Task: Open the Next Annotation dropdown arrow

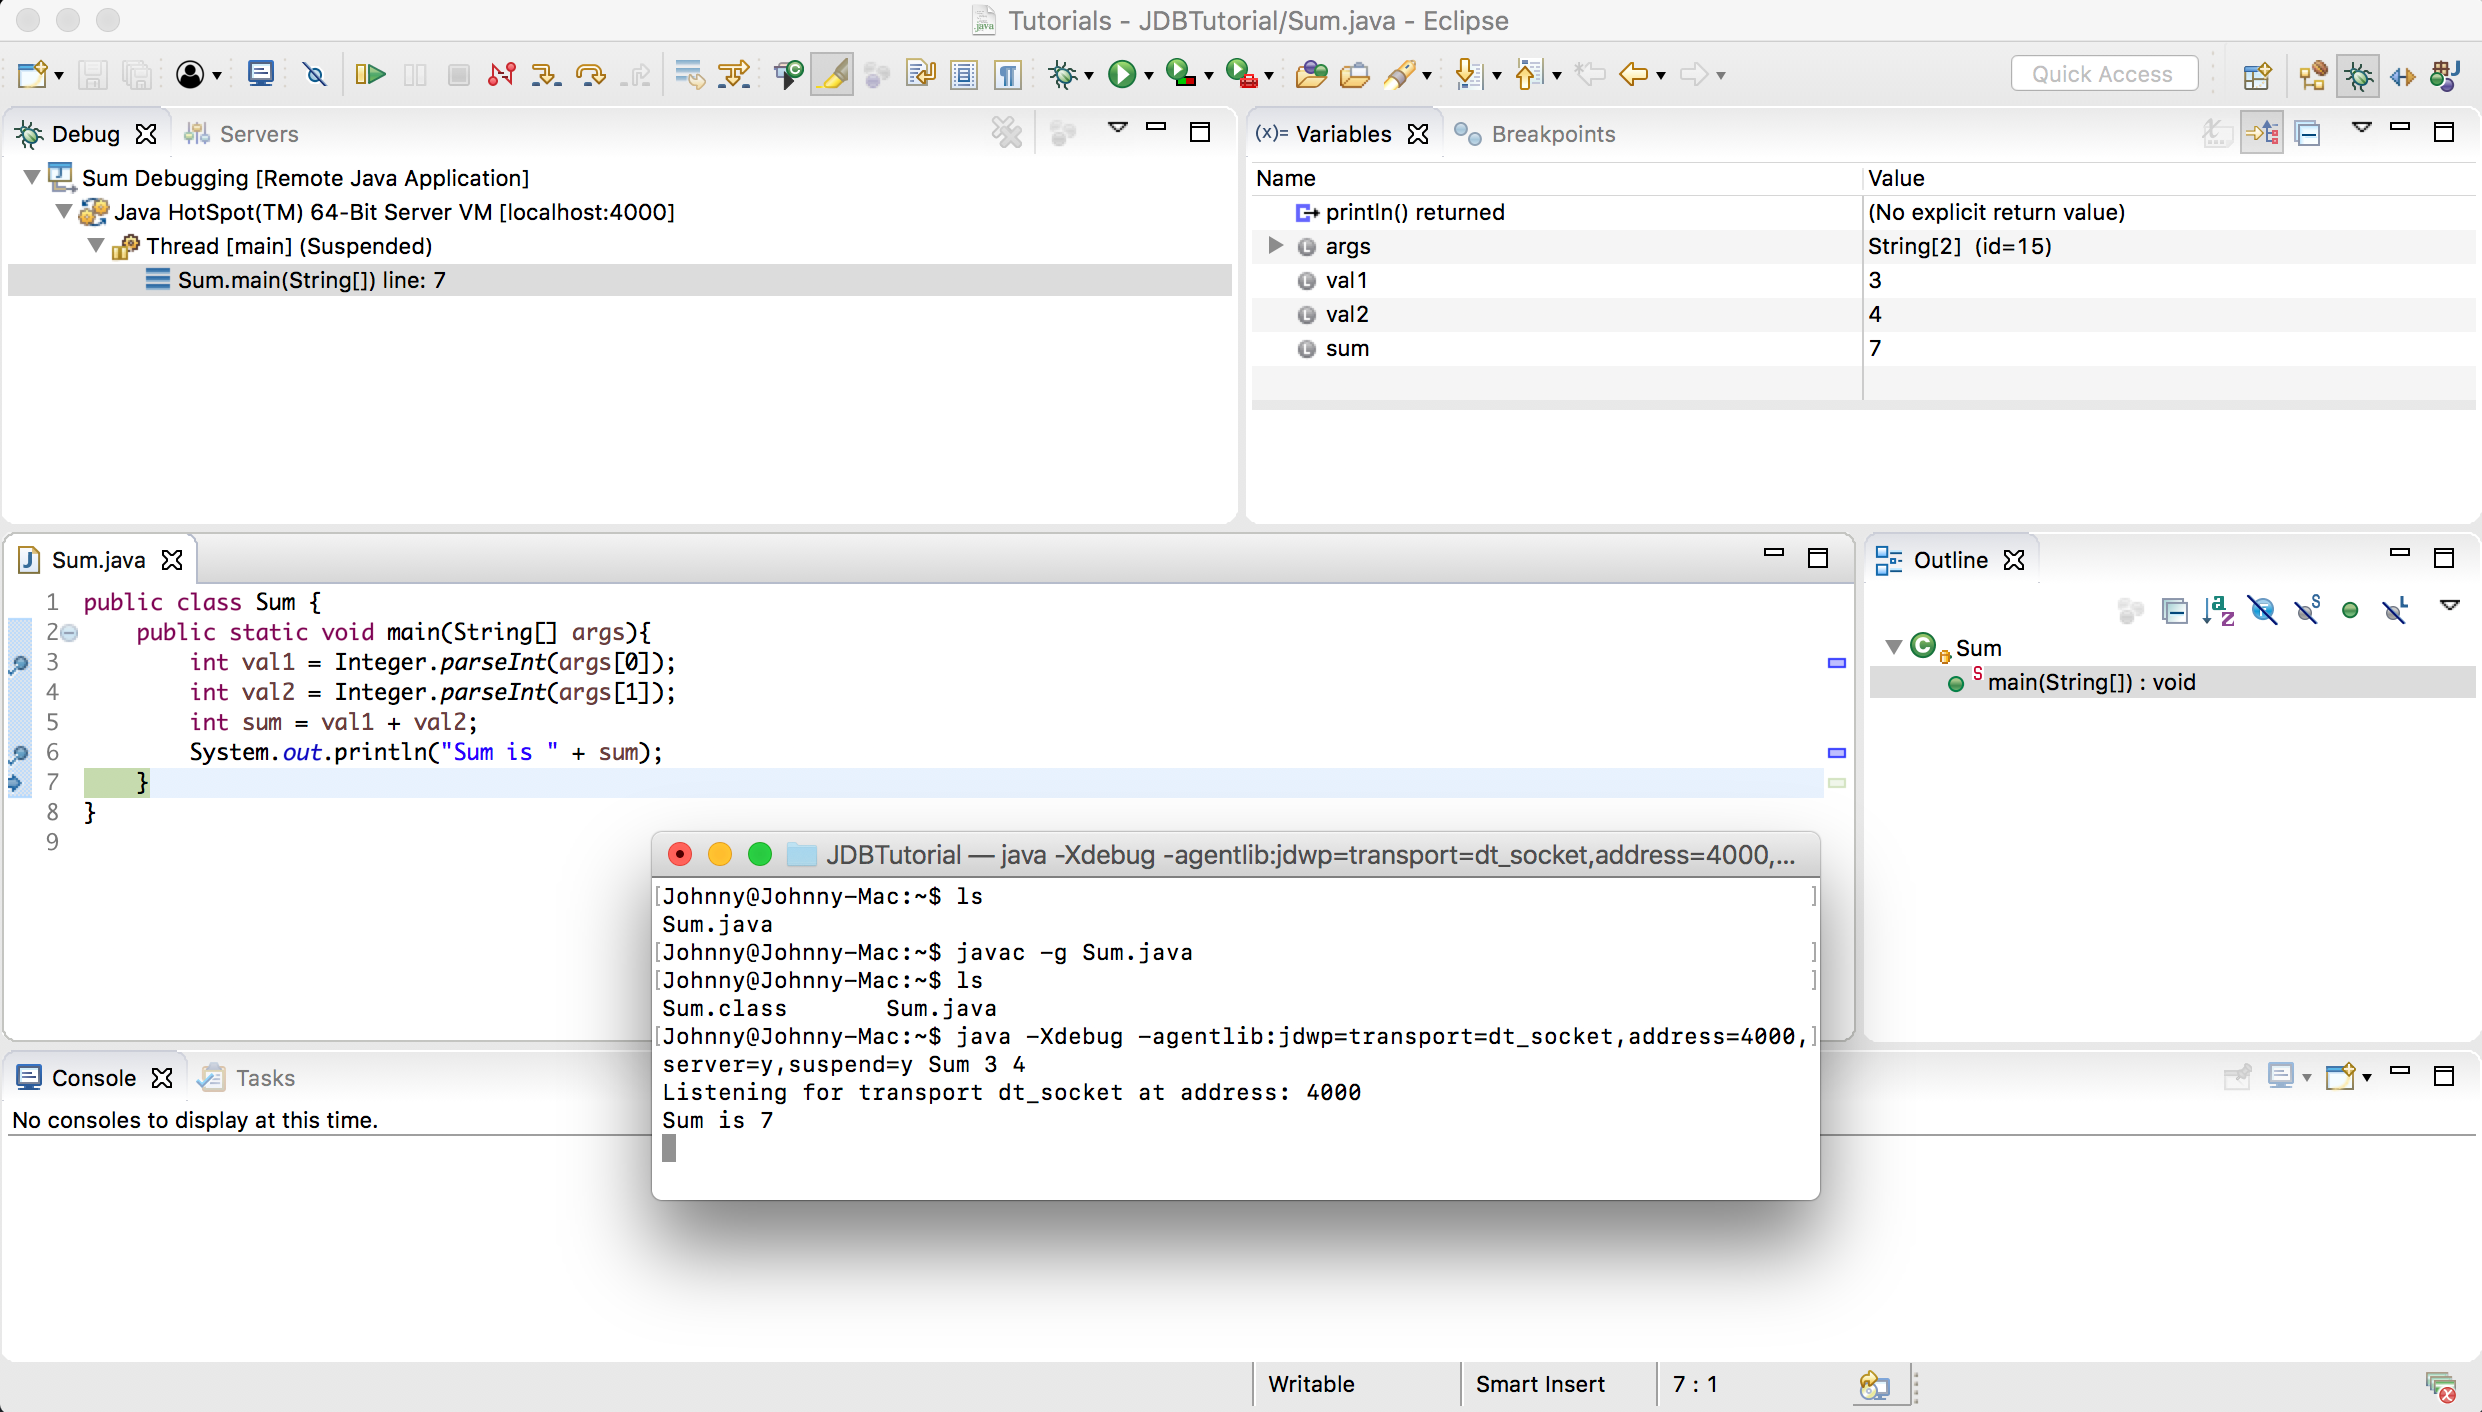Action: point(1497,75)
